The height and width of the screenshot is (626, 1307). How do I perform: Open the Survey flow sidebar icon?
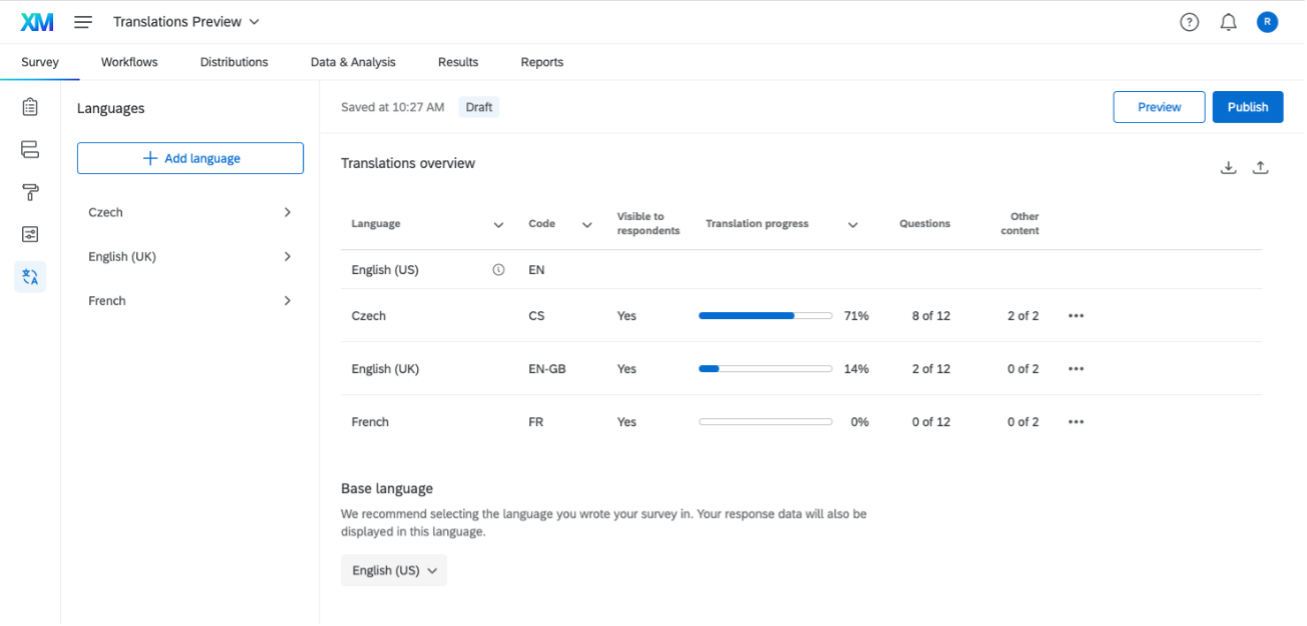pos(30,150)
